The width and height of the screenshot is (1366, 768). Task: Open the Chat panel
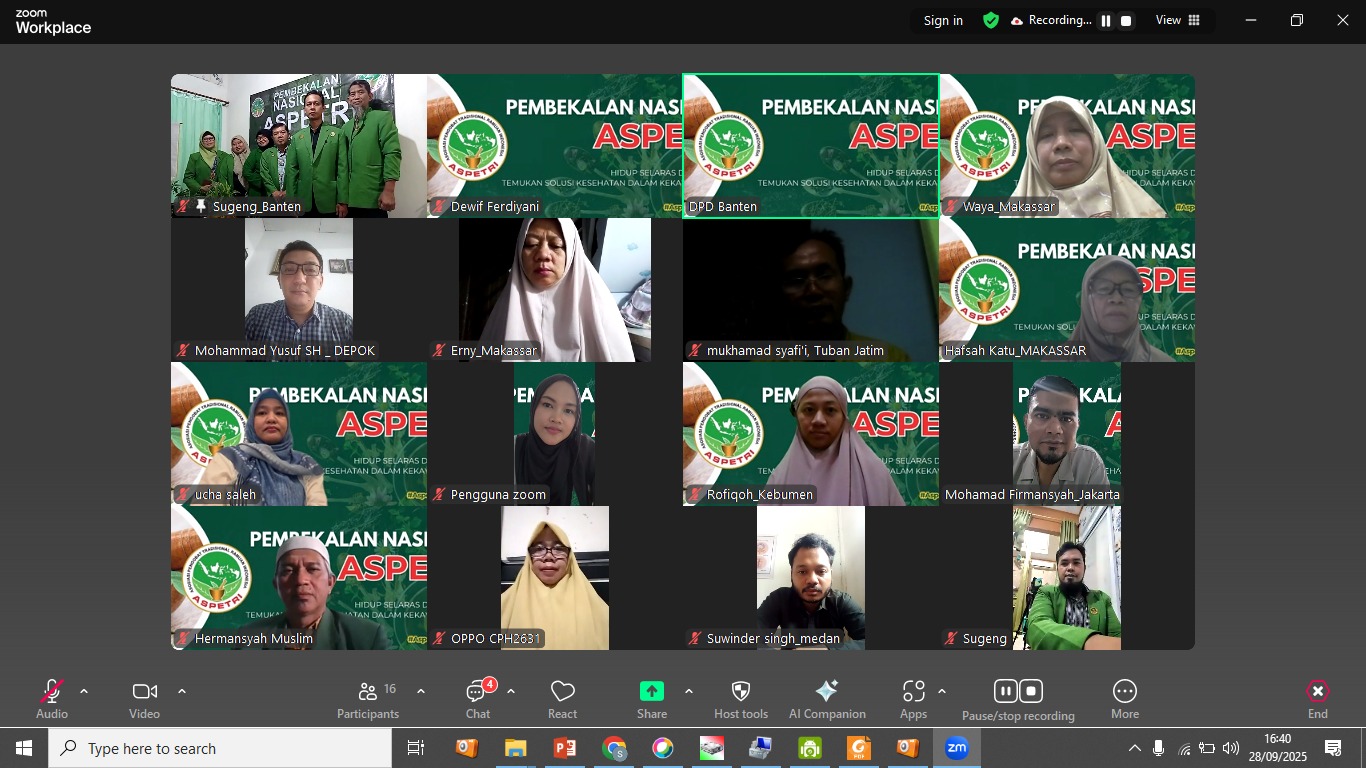pos(478,698)
